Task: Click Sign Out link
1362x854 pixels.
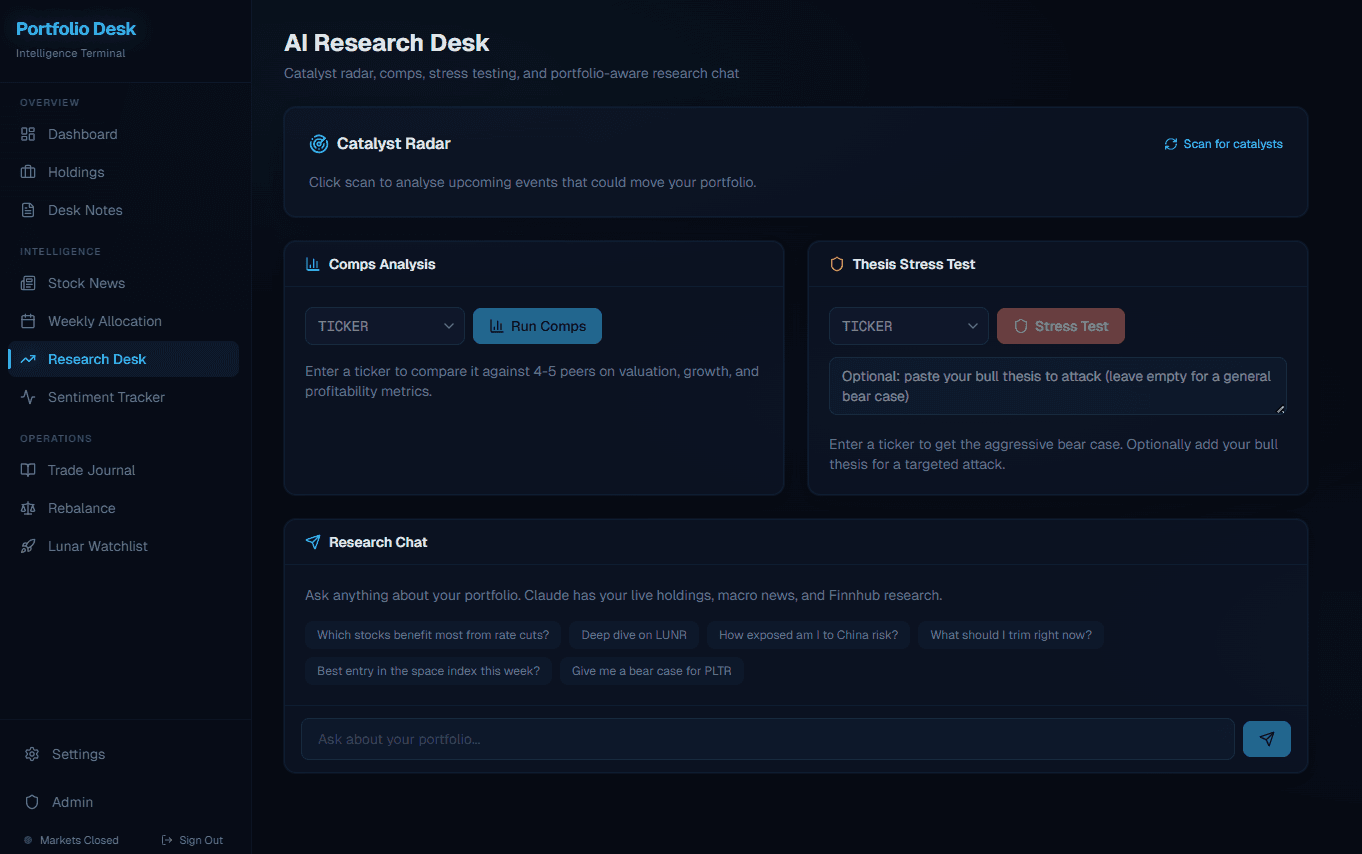Action: pos(192,840)
